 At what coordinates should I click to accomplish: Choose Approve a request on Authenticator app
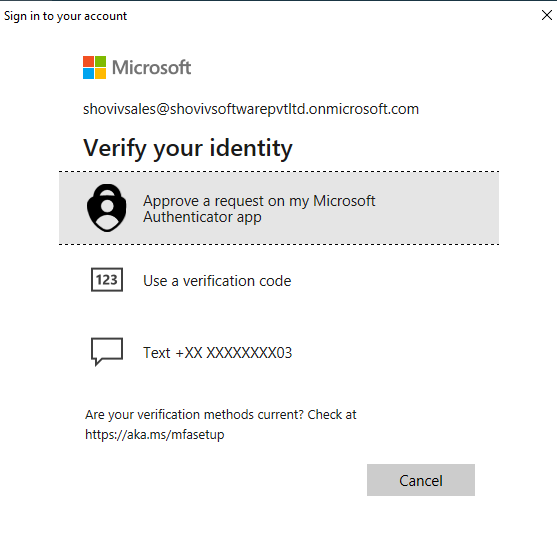click(279, 208)
